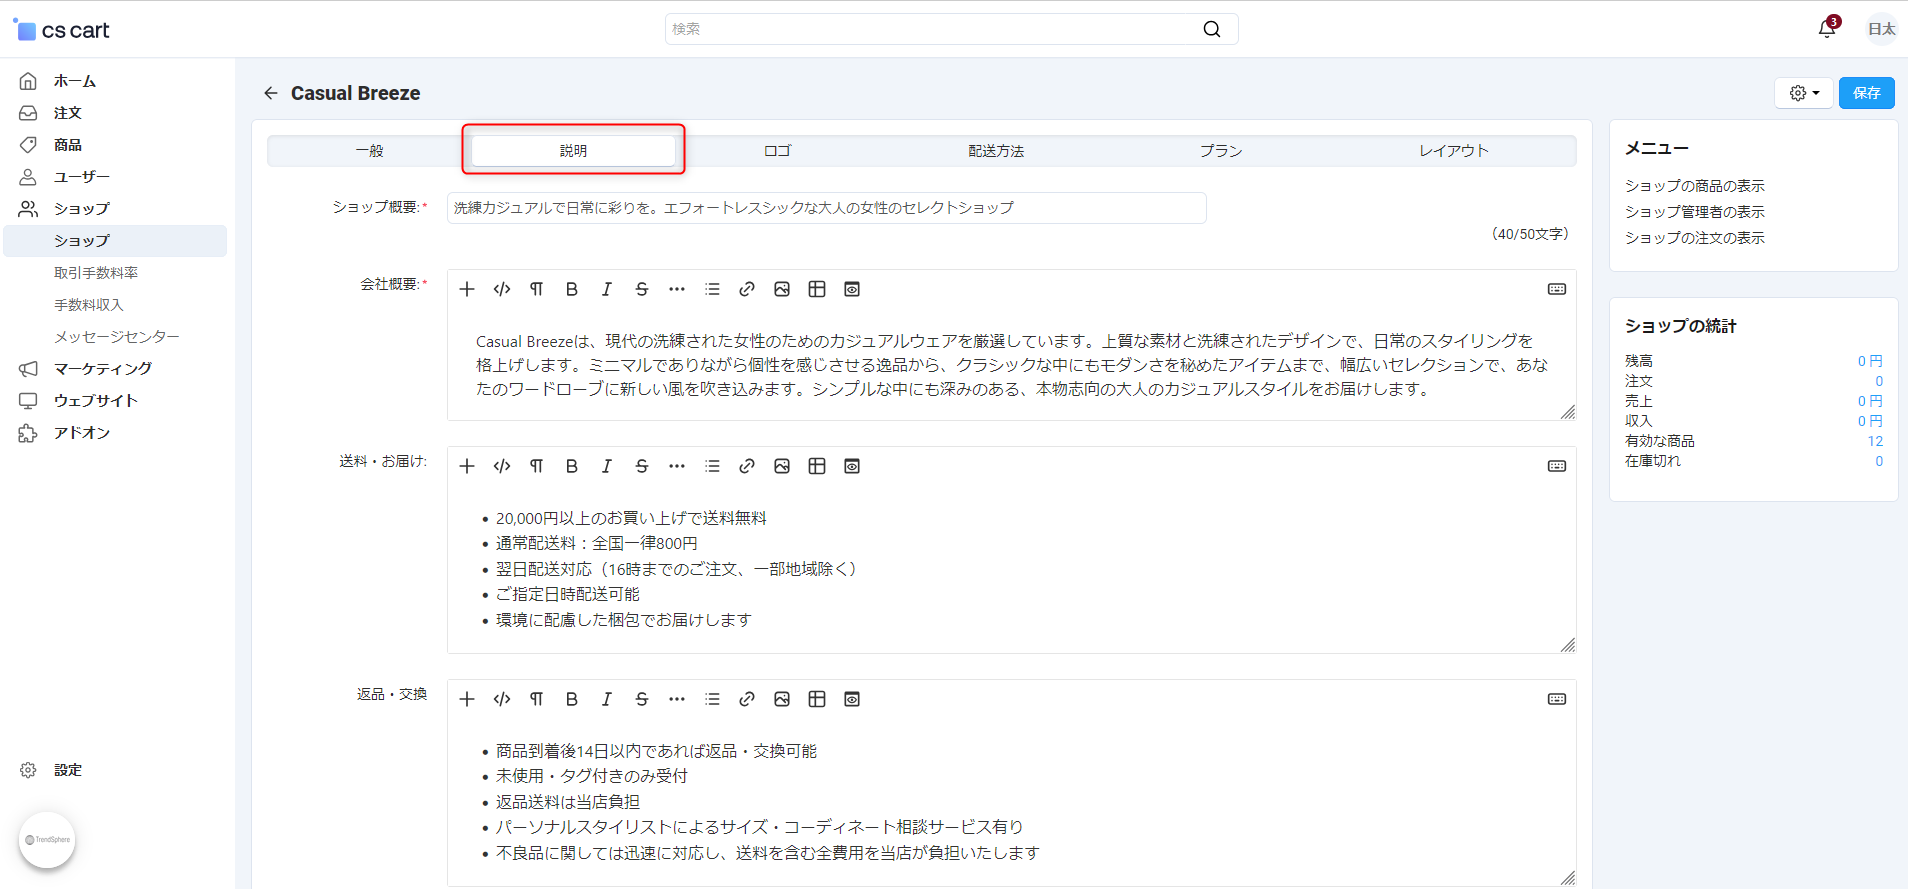
Task: Open the ショップの商品の表示 link
Action: point(1694,186)
